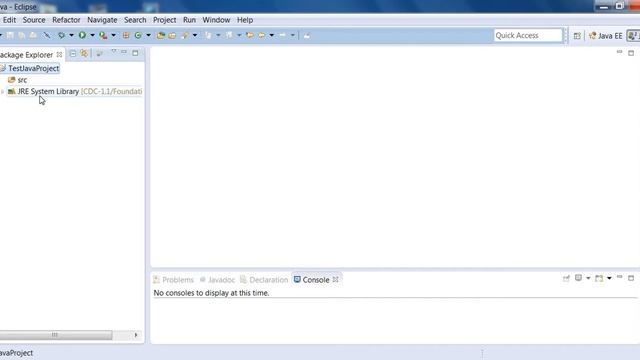Viewport: 640px width, 360px height.
Task: Click the New Java Class icon
Action: point(138,36)
